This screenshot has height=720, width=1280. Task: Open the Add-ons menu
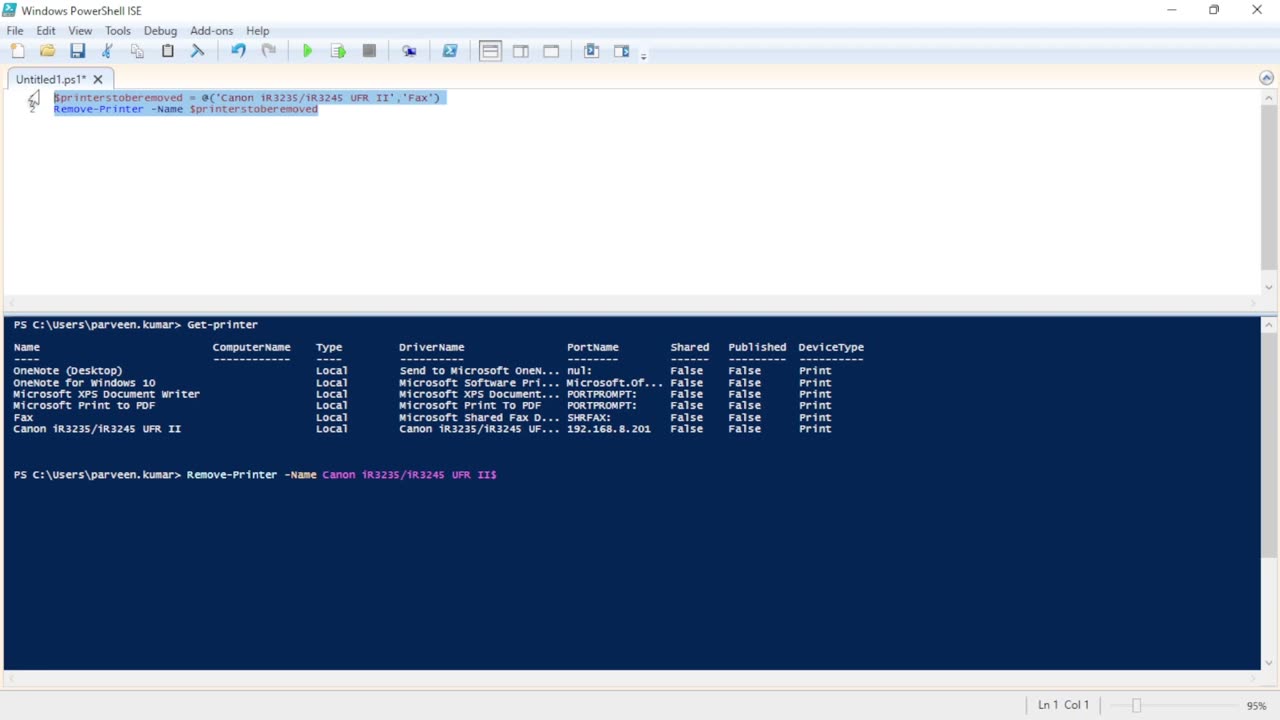(x=212, y=31)
